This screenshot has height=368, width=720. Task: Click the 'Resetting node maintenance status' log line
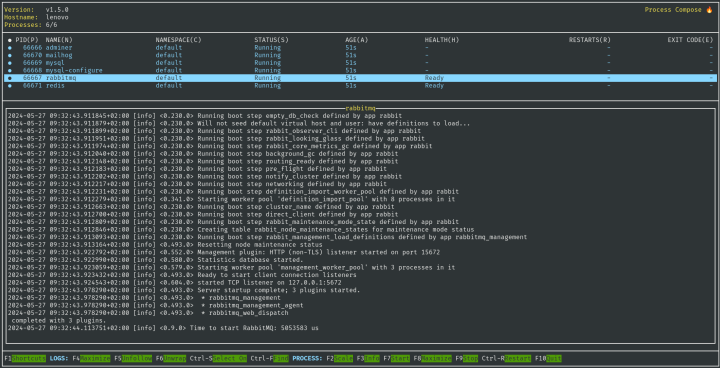165,245
